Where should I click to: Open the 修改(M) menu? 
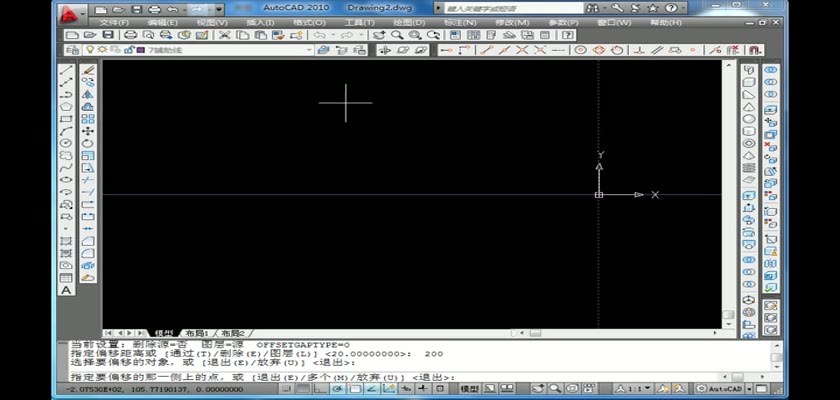click(512, 23)
